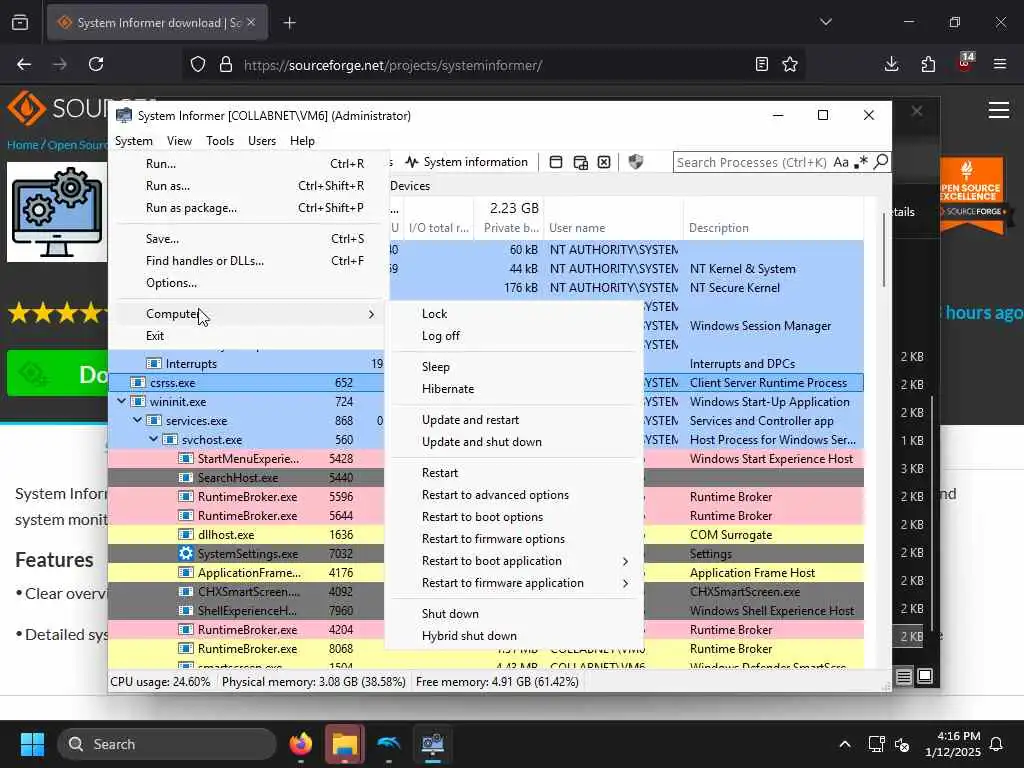
Task: Choose Run... from System menu
Action: click(248, 164)
